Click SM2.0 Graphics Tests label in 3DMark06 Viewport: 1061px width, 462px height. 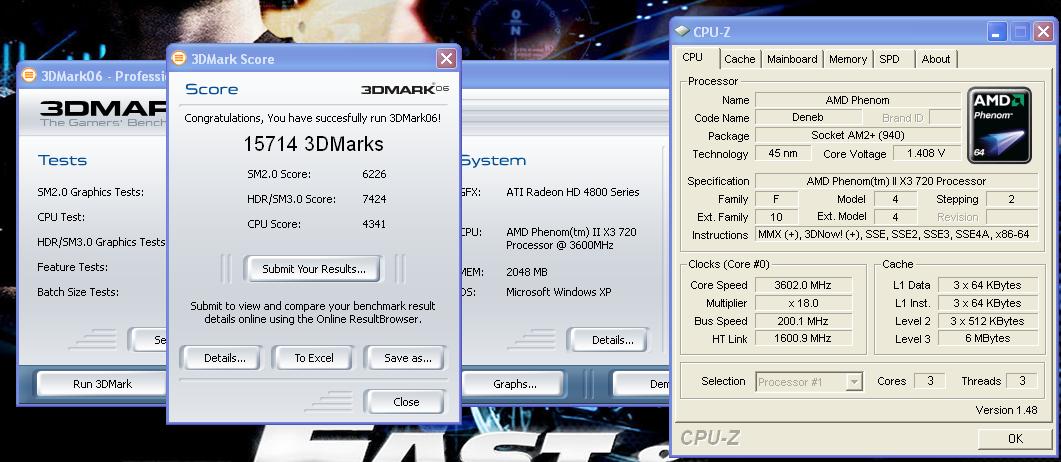[91, 192]
